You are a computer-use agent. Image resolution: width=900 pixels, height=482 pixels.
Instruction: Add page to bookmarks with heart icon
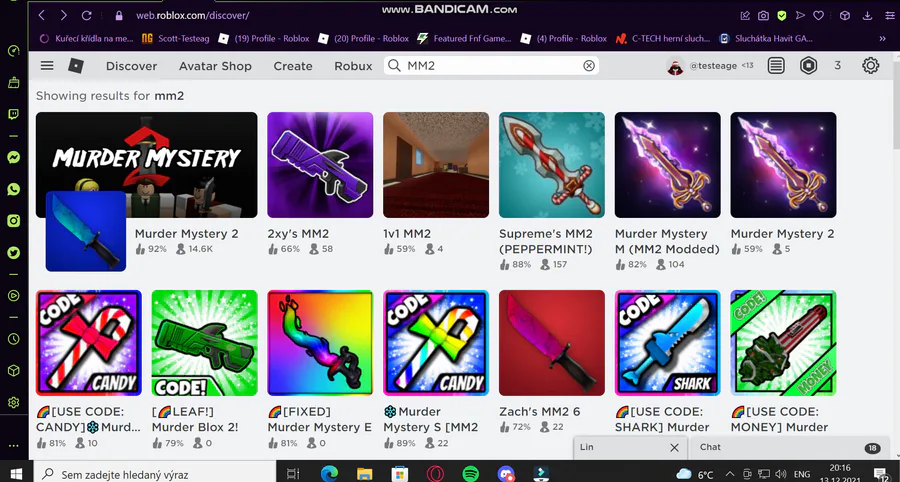tap(819, 15)
